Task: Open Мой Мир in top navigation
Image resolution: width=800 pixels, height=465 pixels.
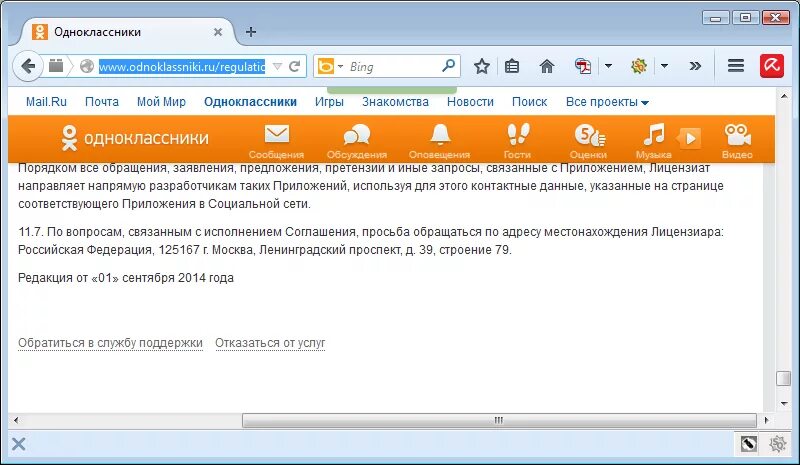Action: pos(161,102)
